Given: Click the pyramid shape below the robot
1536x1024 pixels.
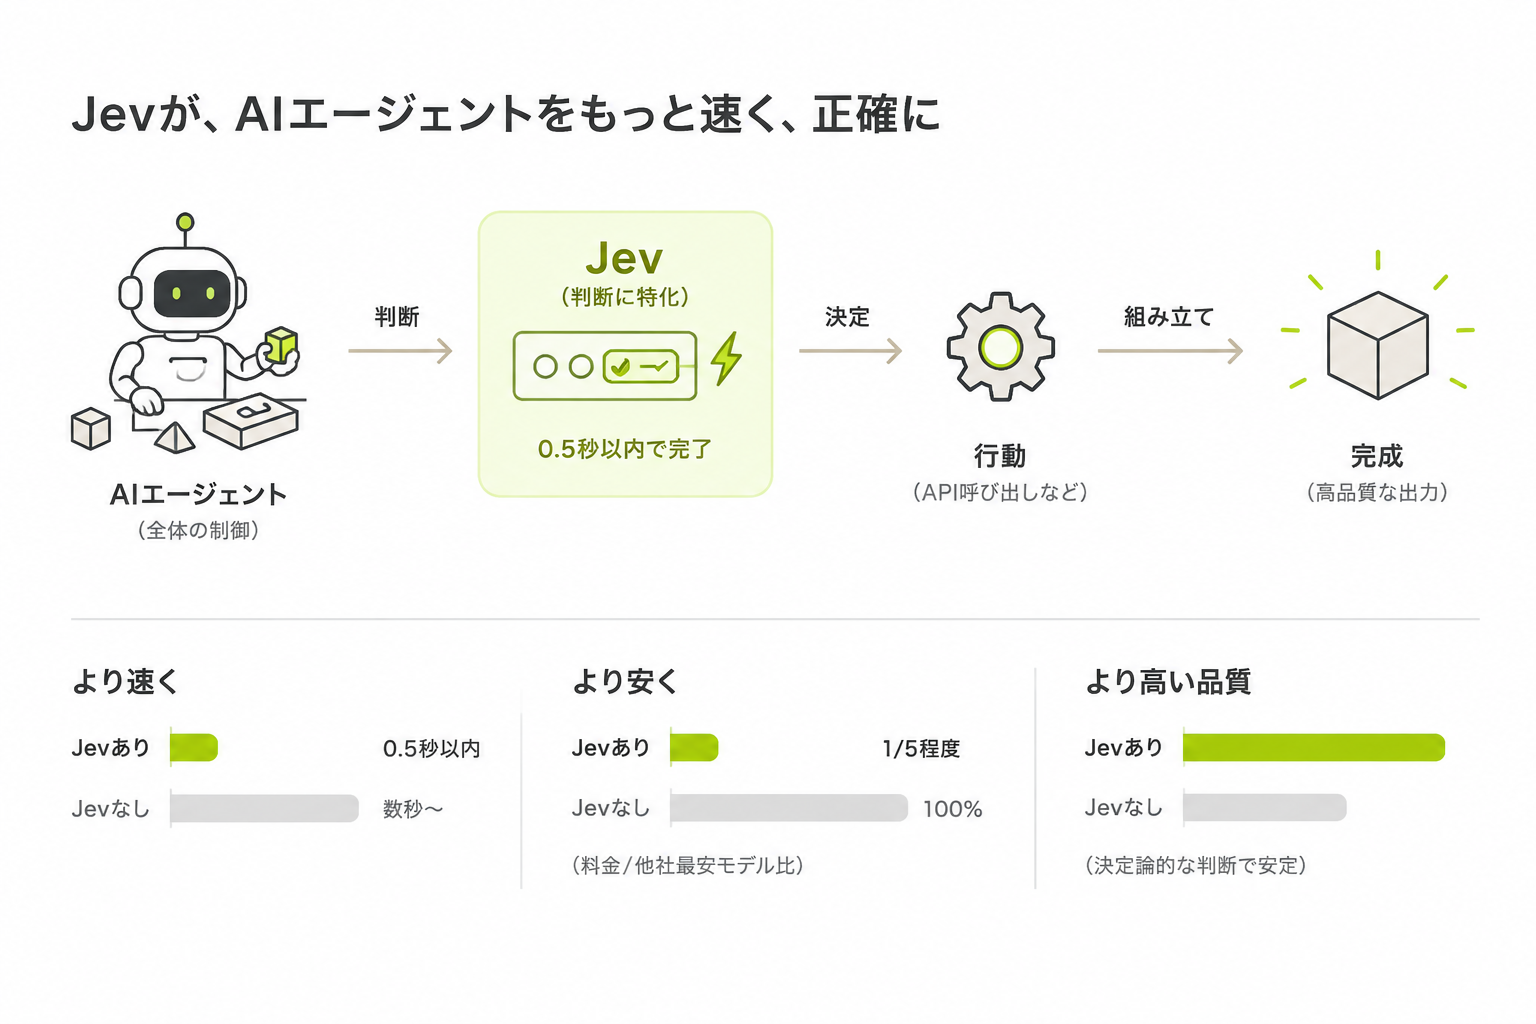Looking at the screenshot, I should click(x=175, y=437).
